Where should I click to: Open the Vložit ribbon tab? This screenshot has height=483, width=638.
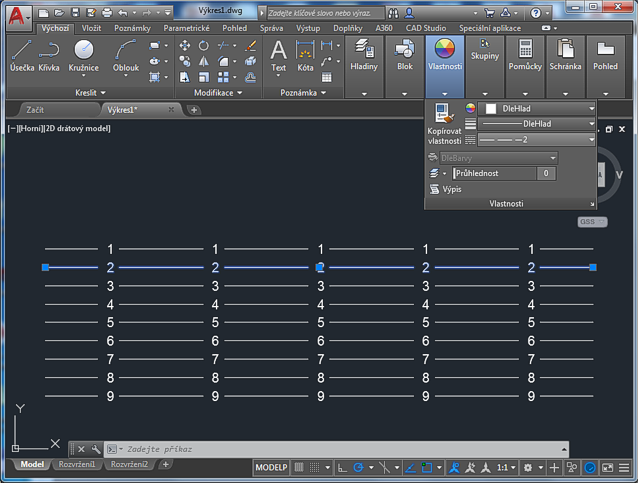[91, 28]
